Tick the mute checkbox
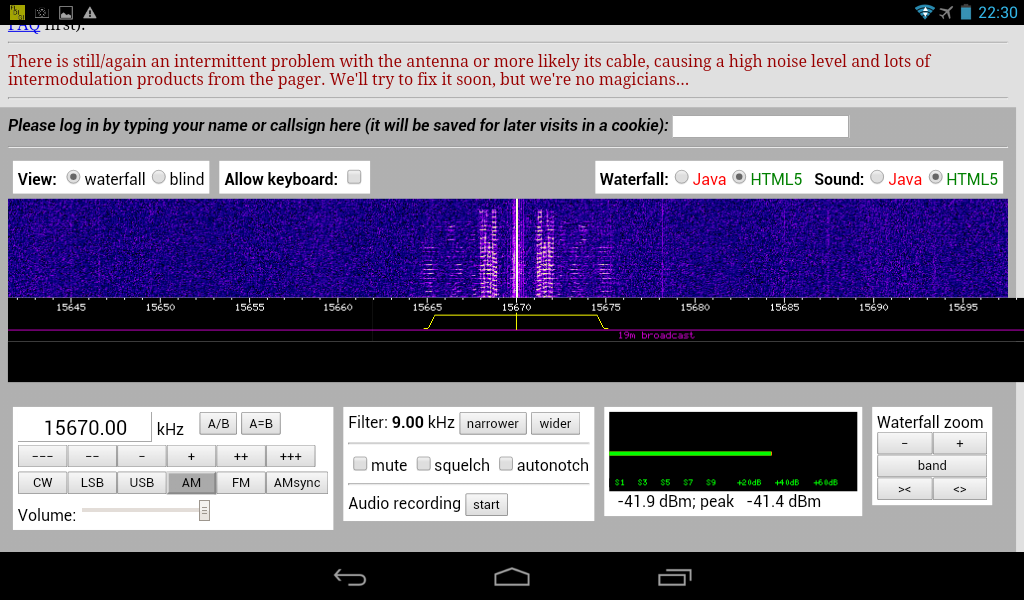The image size is (1024, 600). 360,464
